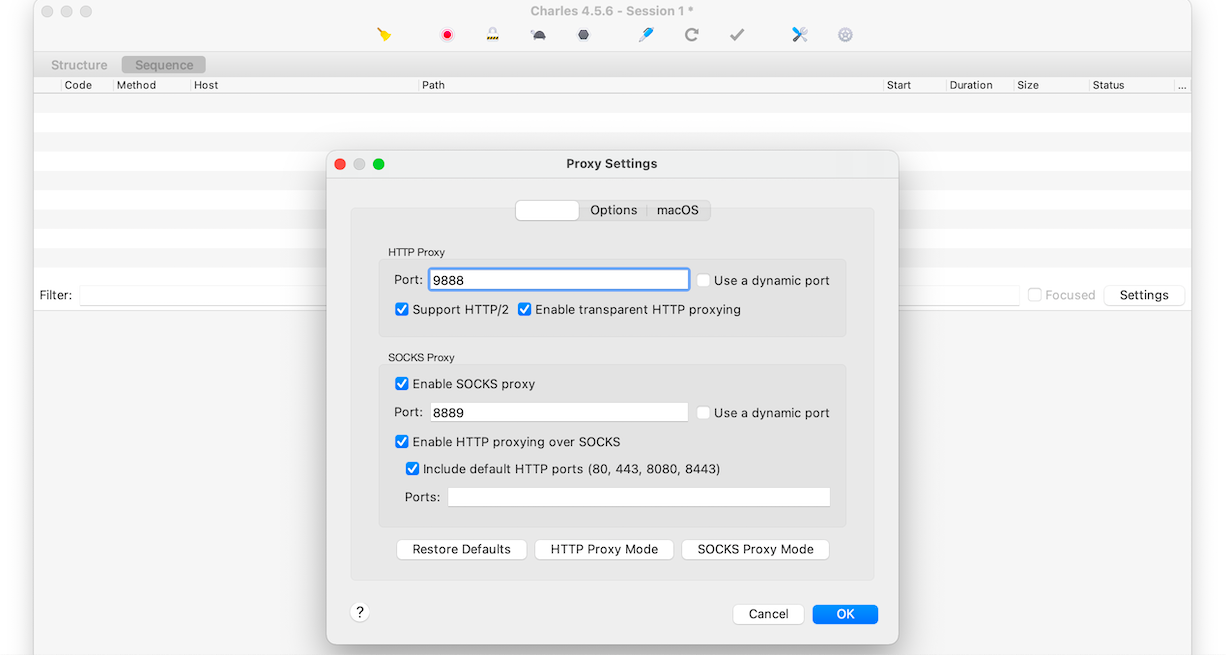
Task: Click SOCKS Proxy Mode button
Action: pos(755,549)
